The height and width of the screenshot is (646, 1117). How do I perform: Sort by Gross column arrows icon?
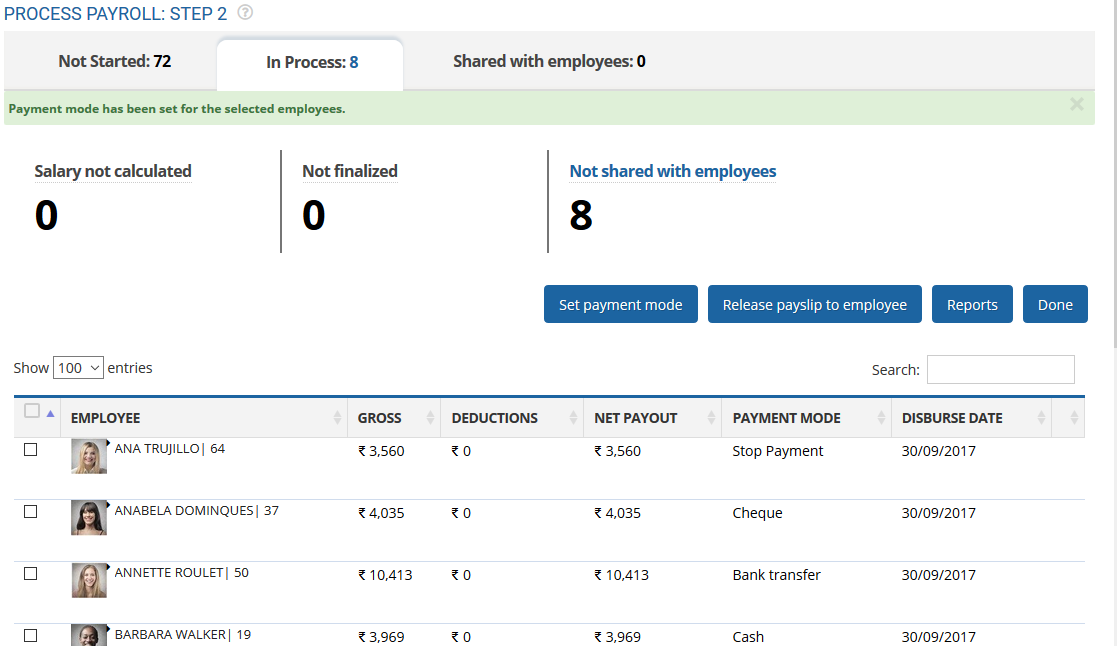pyautogui.click(x=430, y=418)
